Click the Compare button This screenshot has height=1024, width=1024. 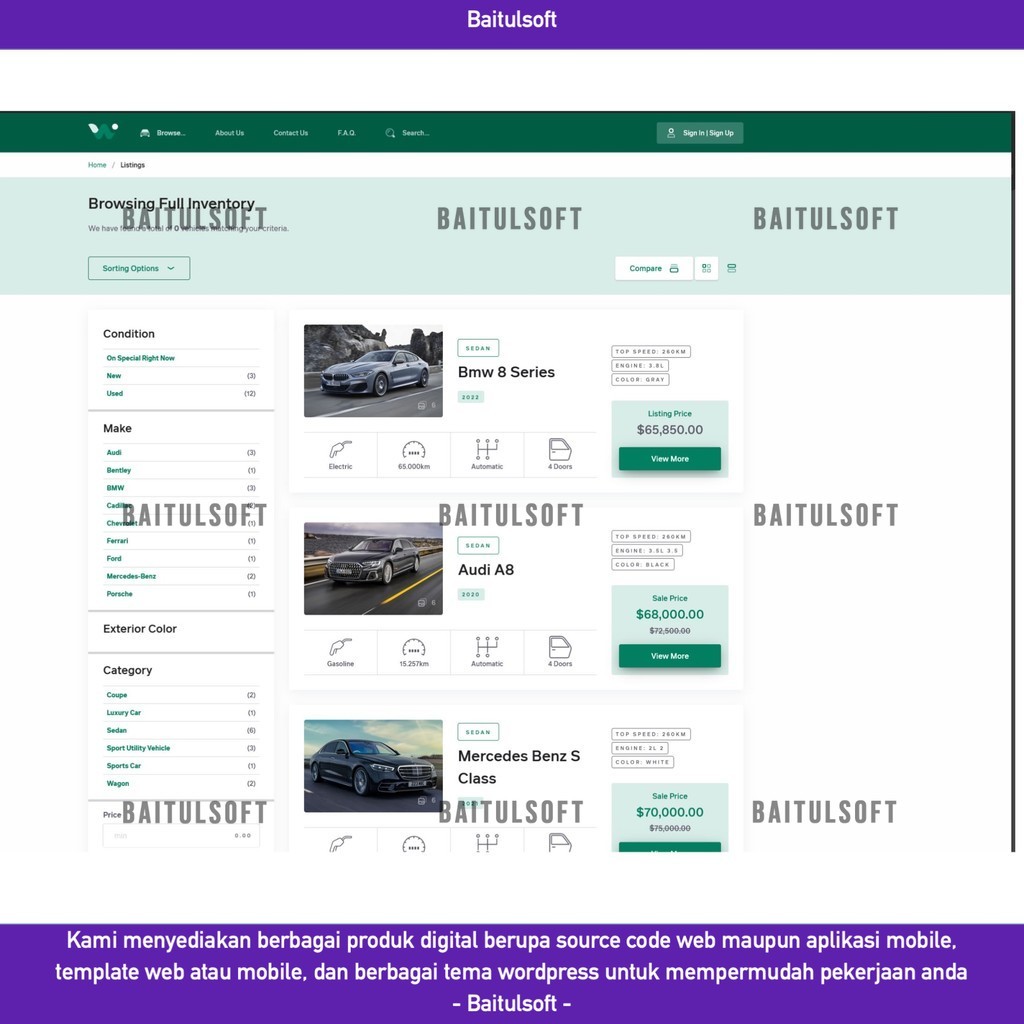tap(654, 268)
